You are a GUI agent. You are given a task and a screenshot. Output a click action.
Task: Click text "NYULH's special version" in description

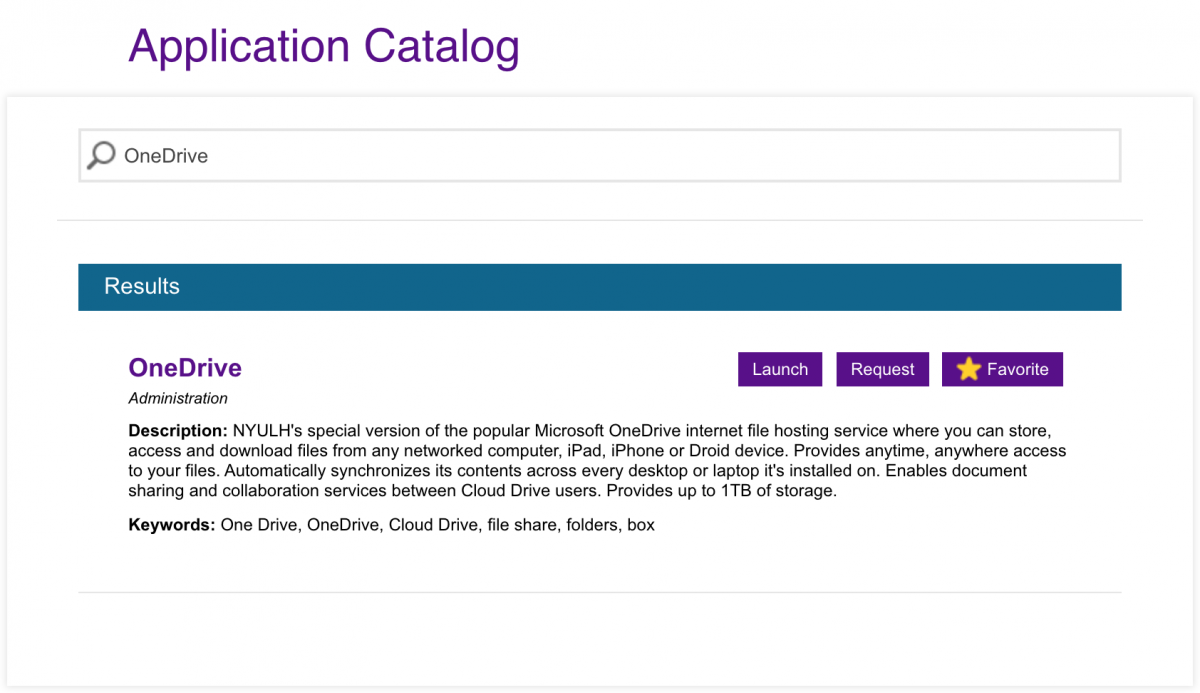[325, 431]
